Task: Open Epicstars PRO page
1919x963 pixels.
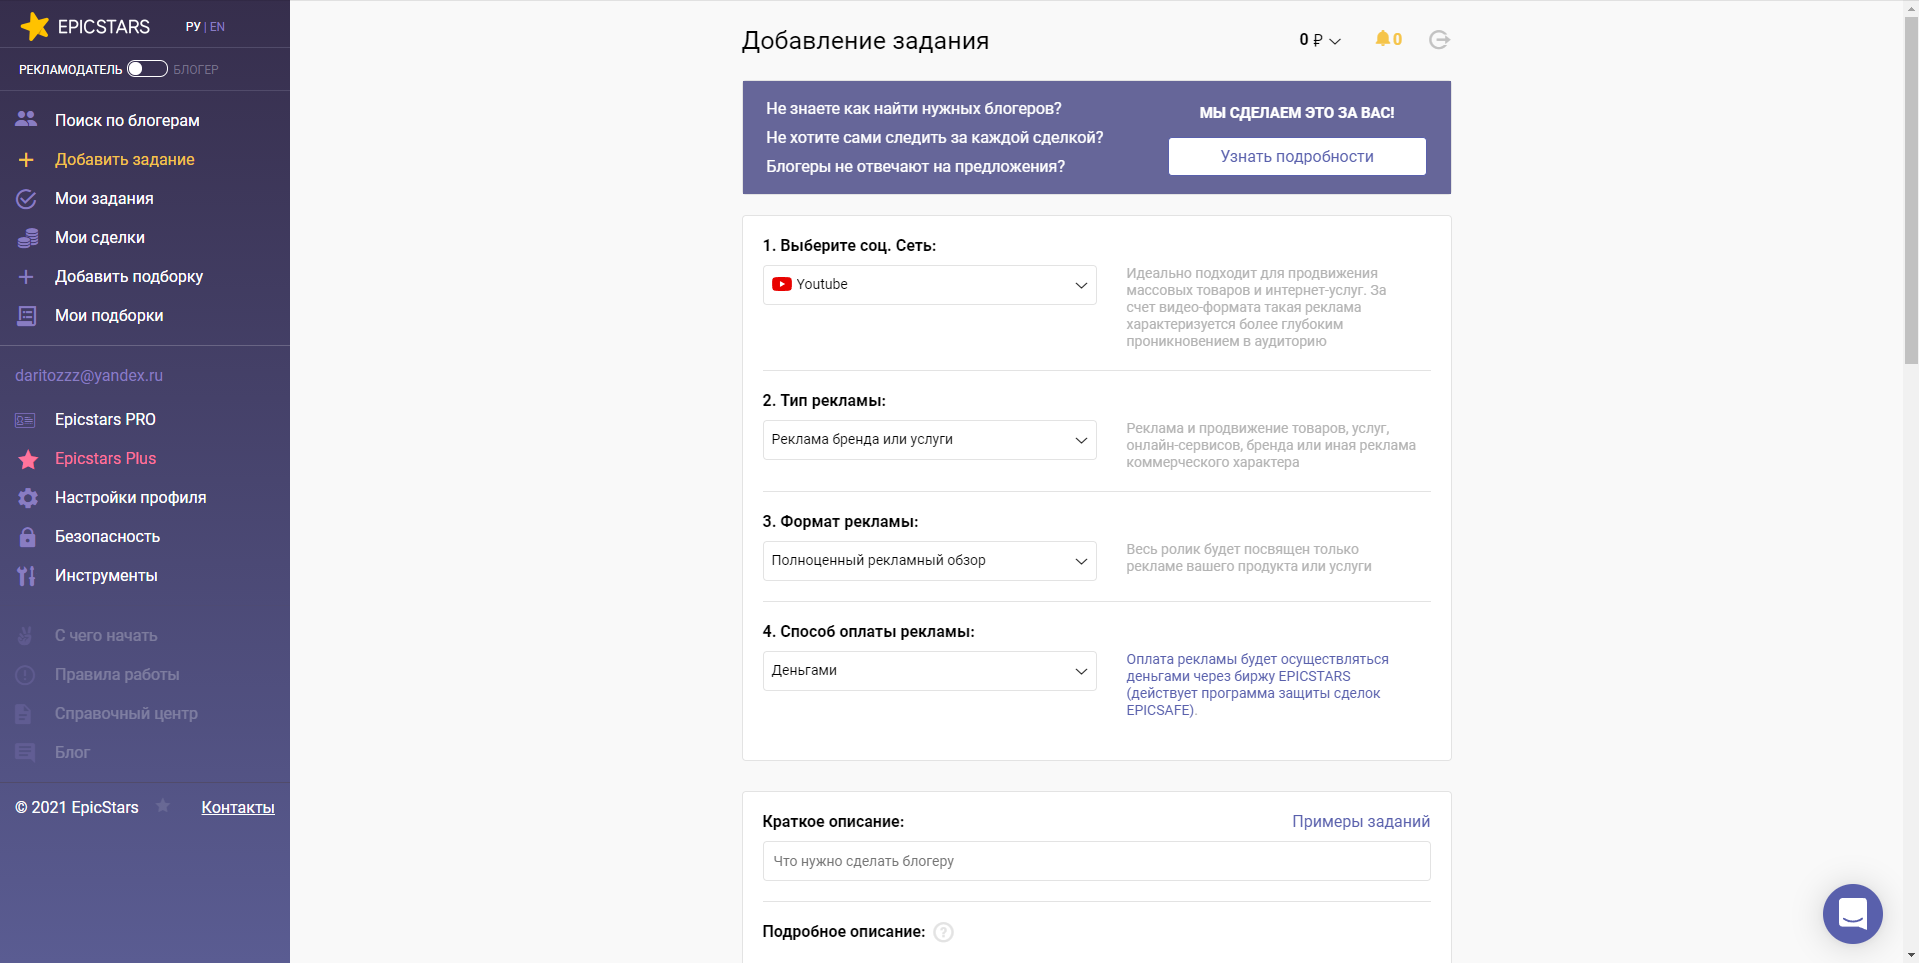Action: [105, 419]
